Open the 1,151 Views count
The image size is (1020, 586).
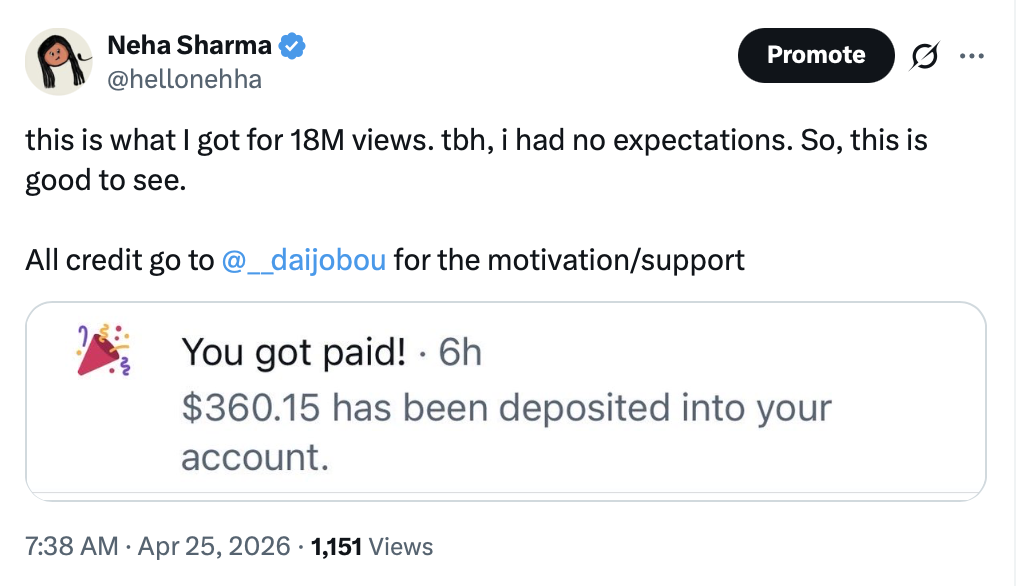(x=372, y=546)
